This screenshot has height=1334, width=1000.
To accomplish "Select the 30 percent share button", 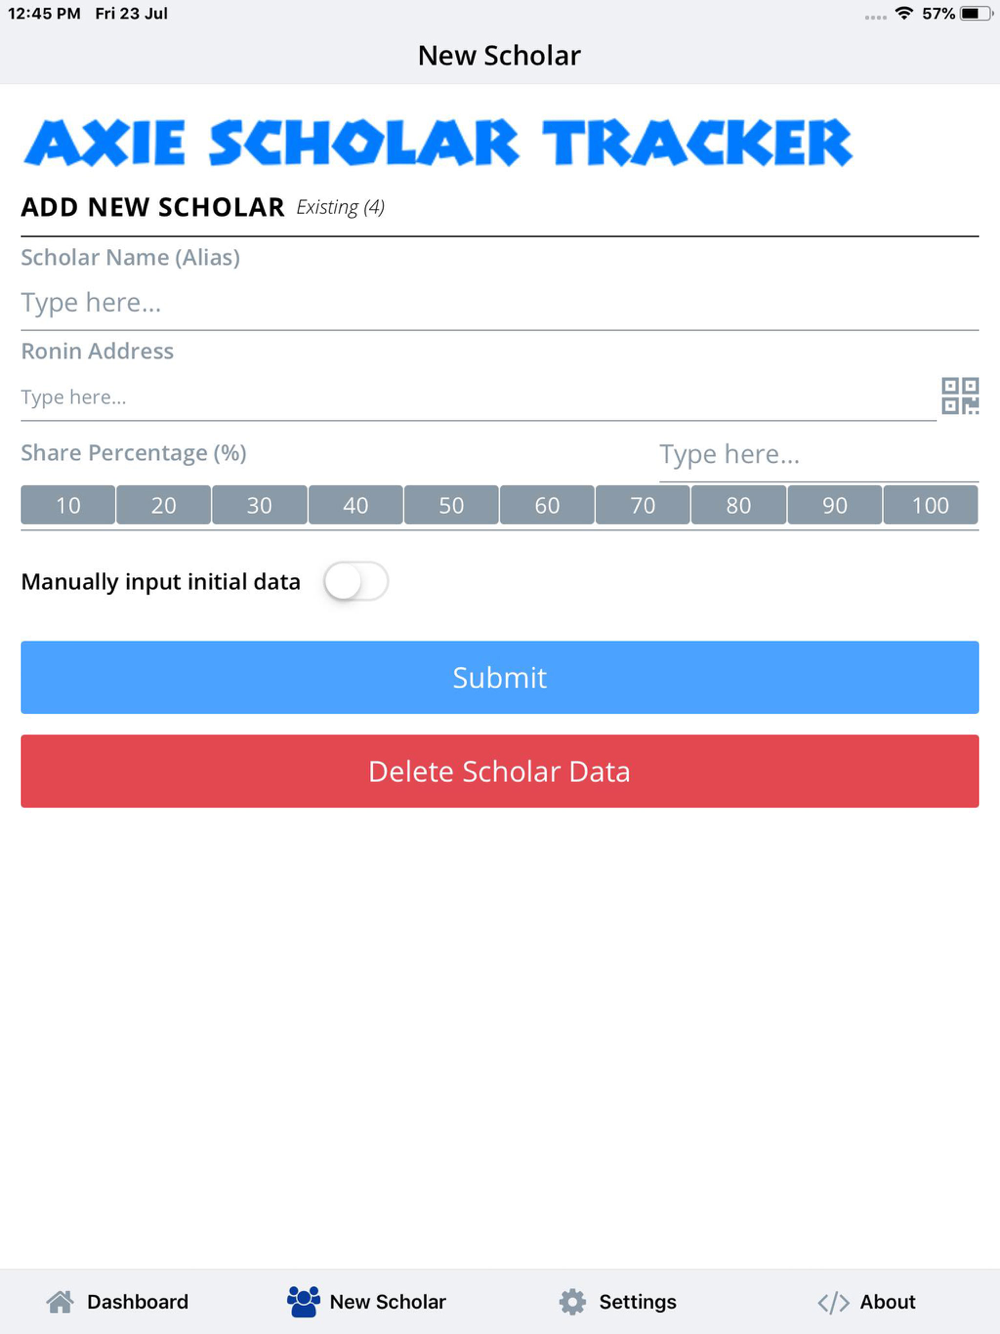I will coord(259,505).
